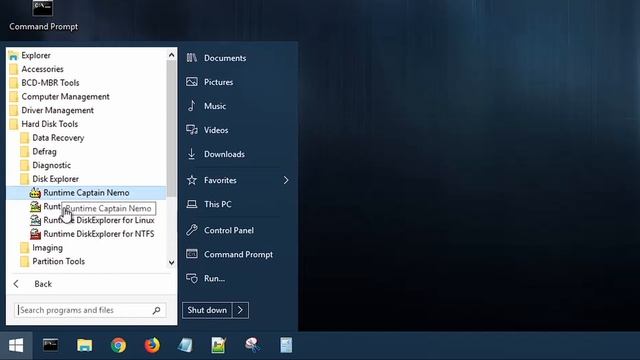Screen dimensions: 640x360
Task: Click the Control Panel wrench icon
Action: (192, 230)
